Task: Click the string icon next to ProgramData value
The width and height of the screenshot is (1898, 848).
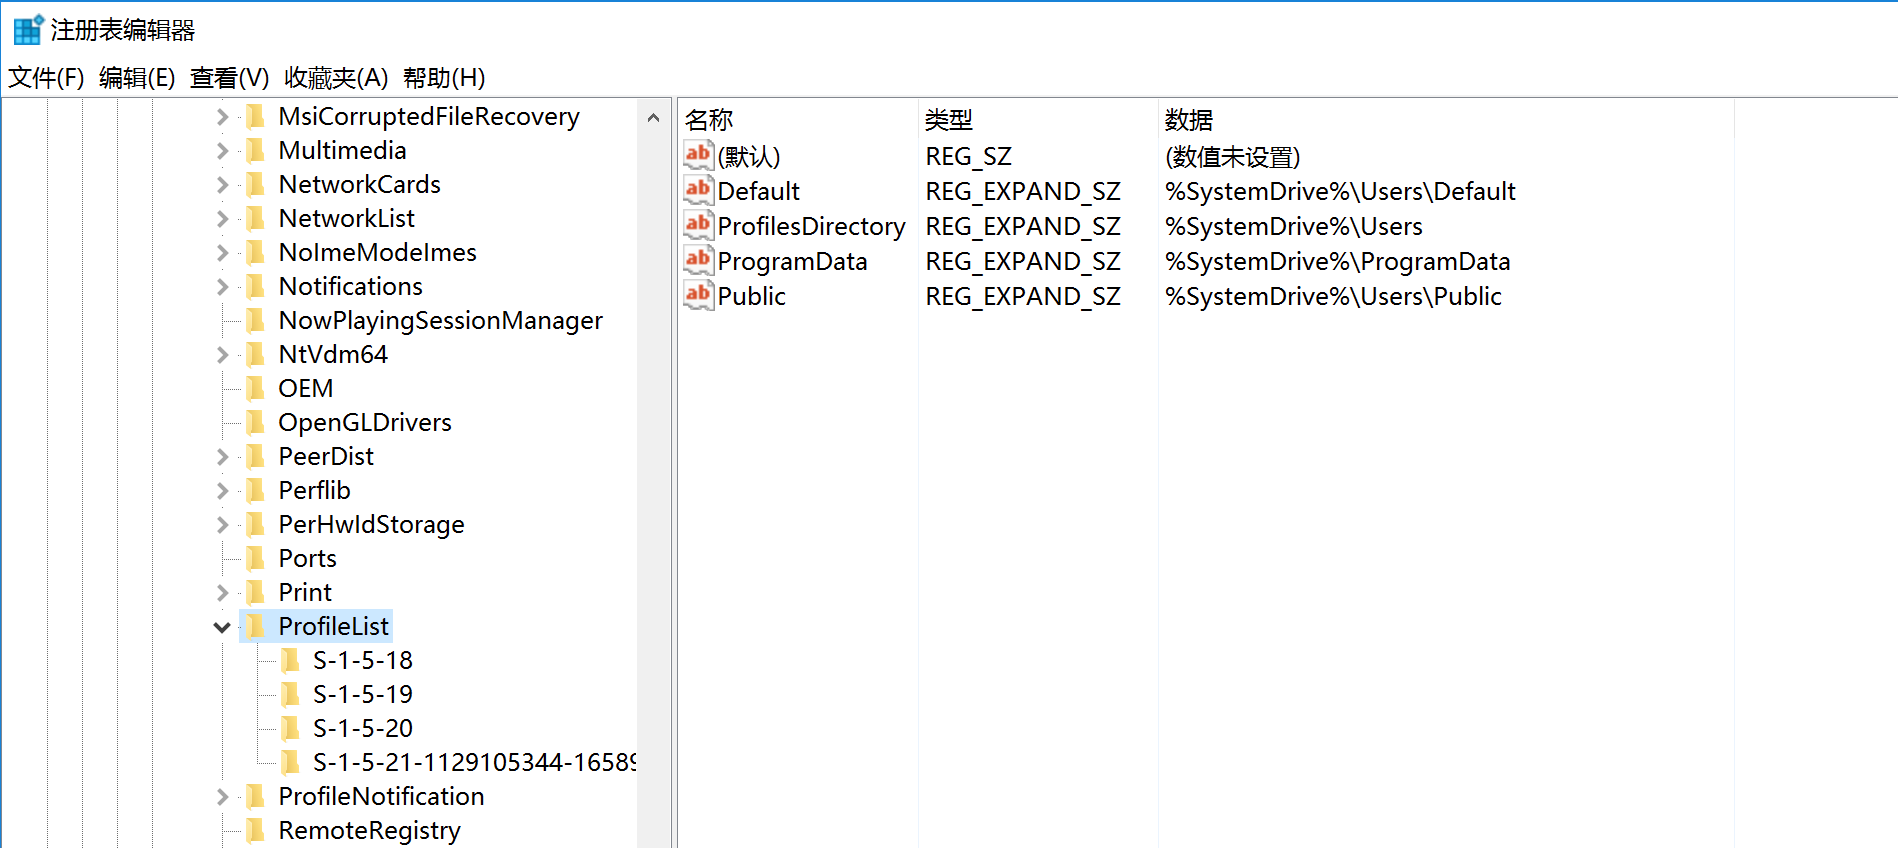Action: point(698,261)
